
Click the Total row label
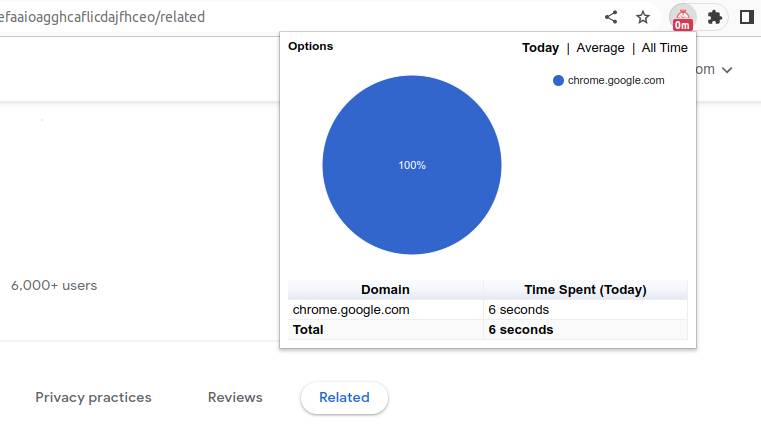coord(308,330)
